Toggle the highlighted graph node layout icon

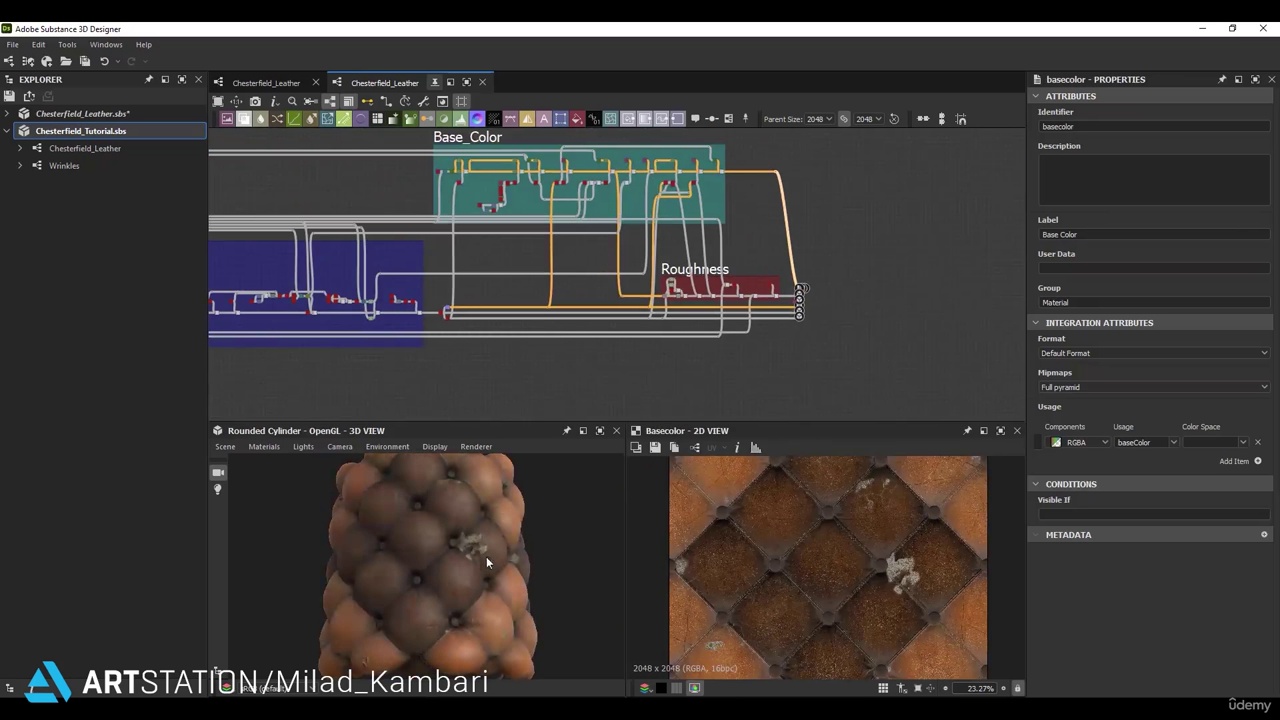tap(330, 101)
